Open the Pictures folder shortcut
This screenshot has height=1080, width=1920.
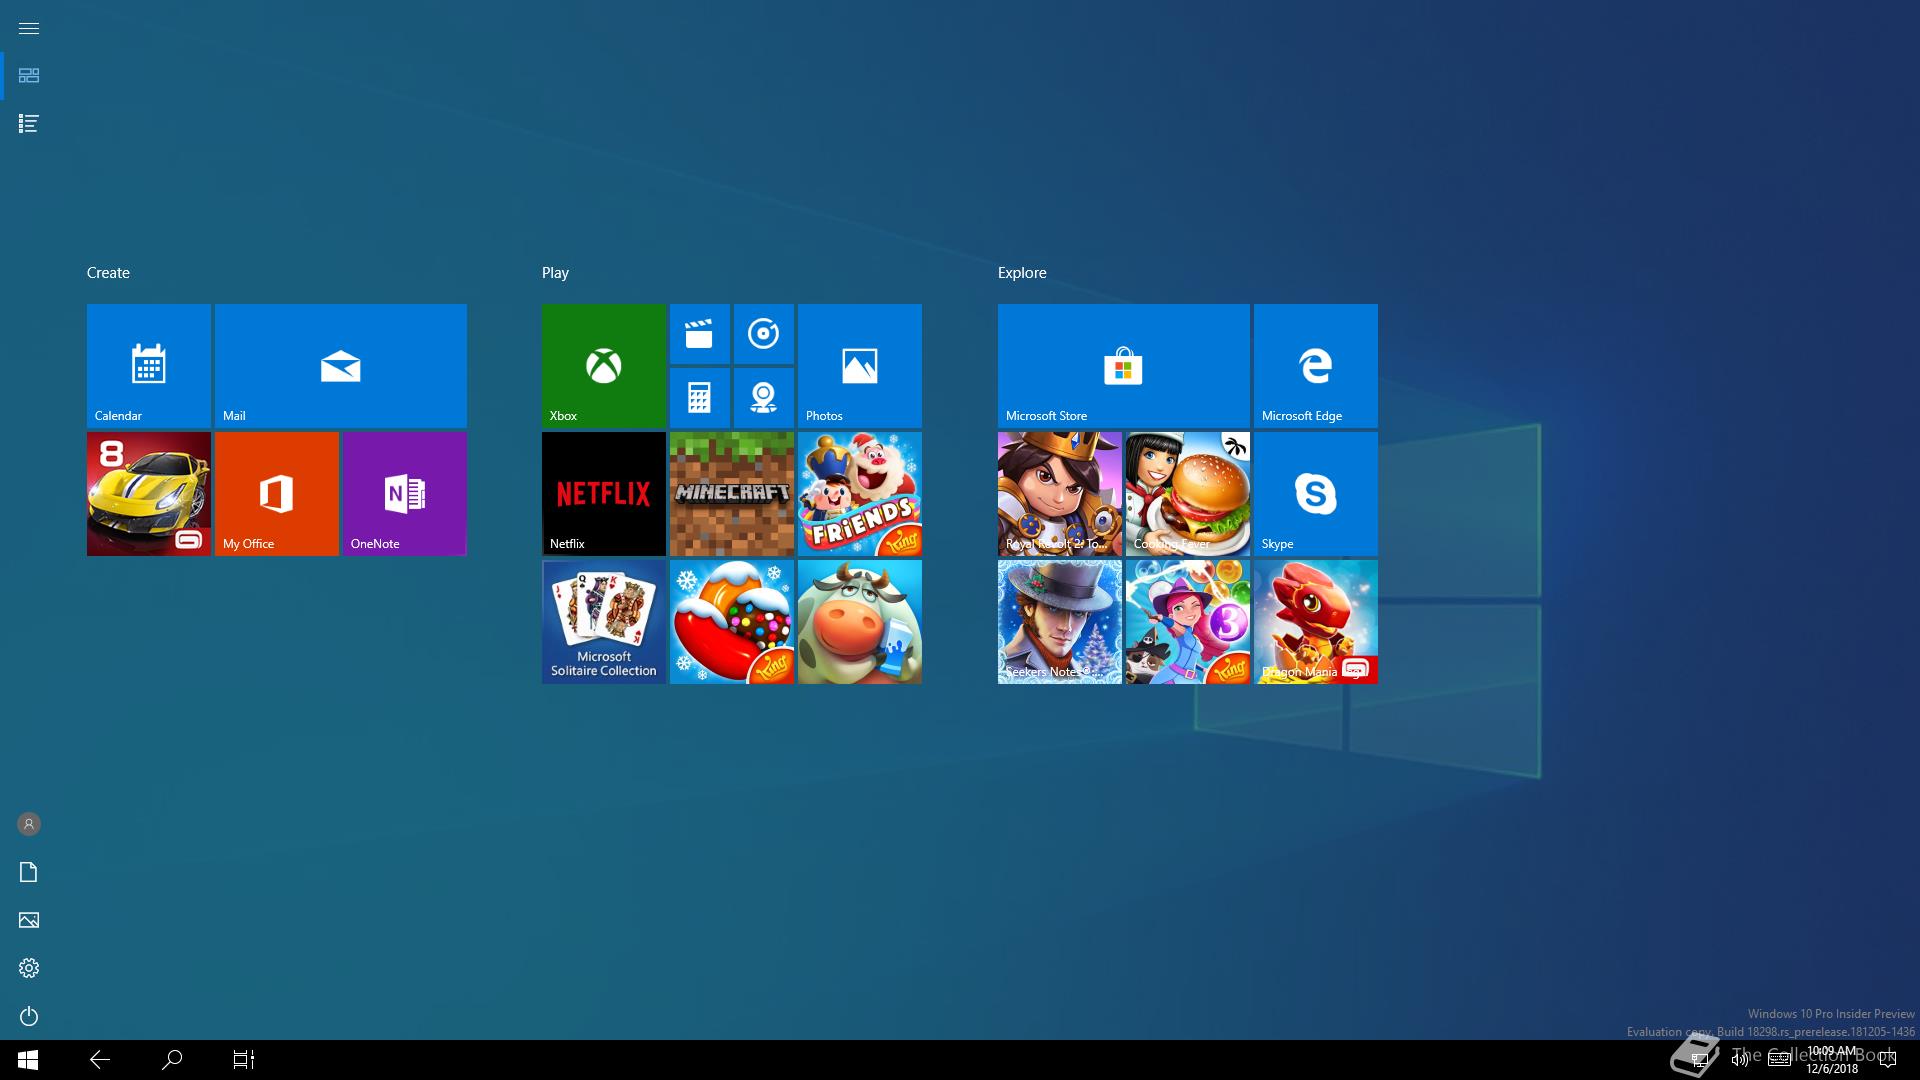(29, 920)
